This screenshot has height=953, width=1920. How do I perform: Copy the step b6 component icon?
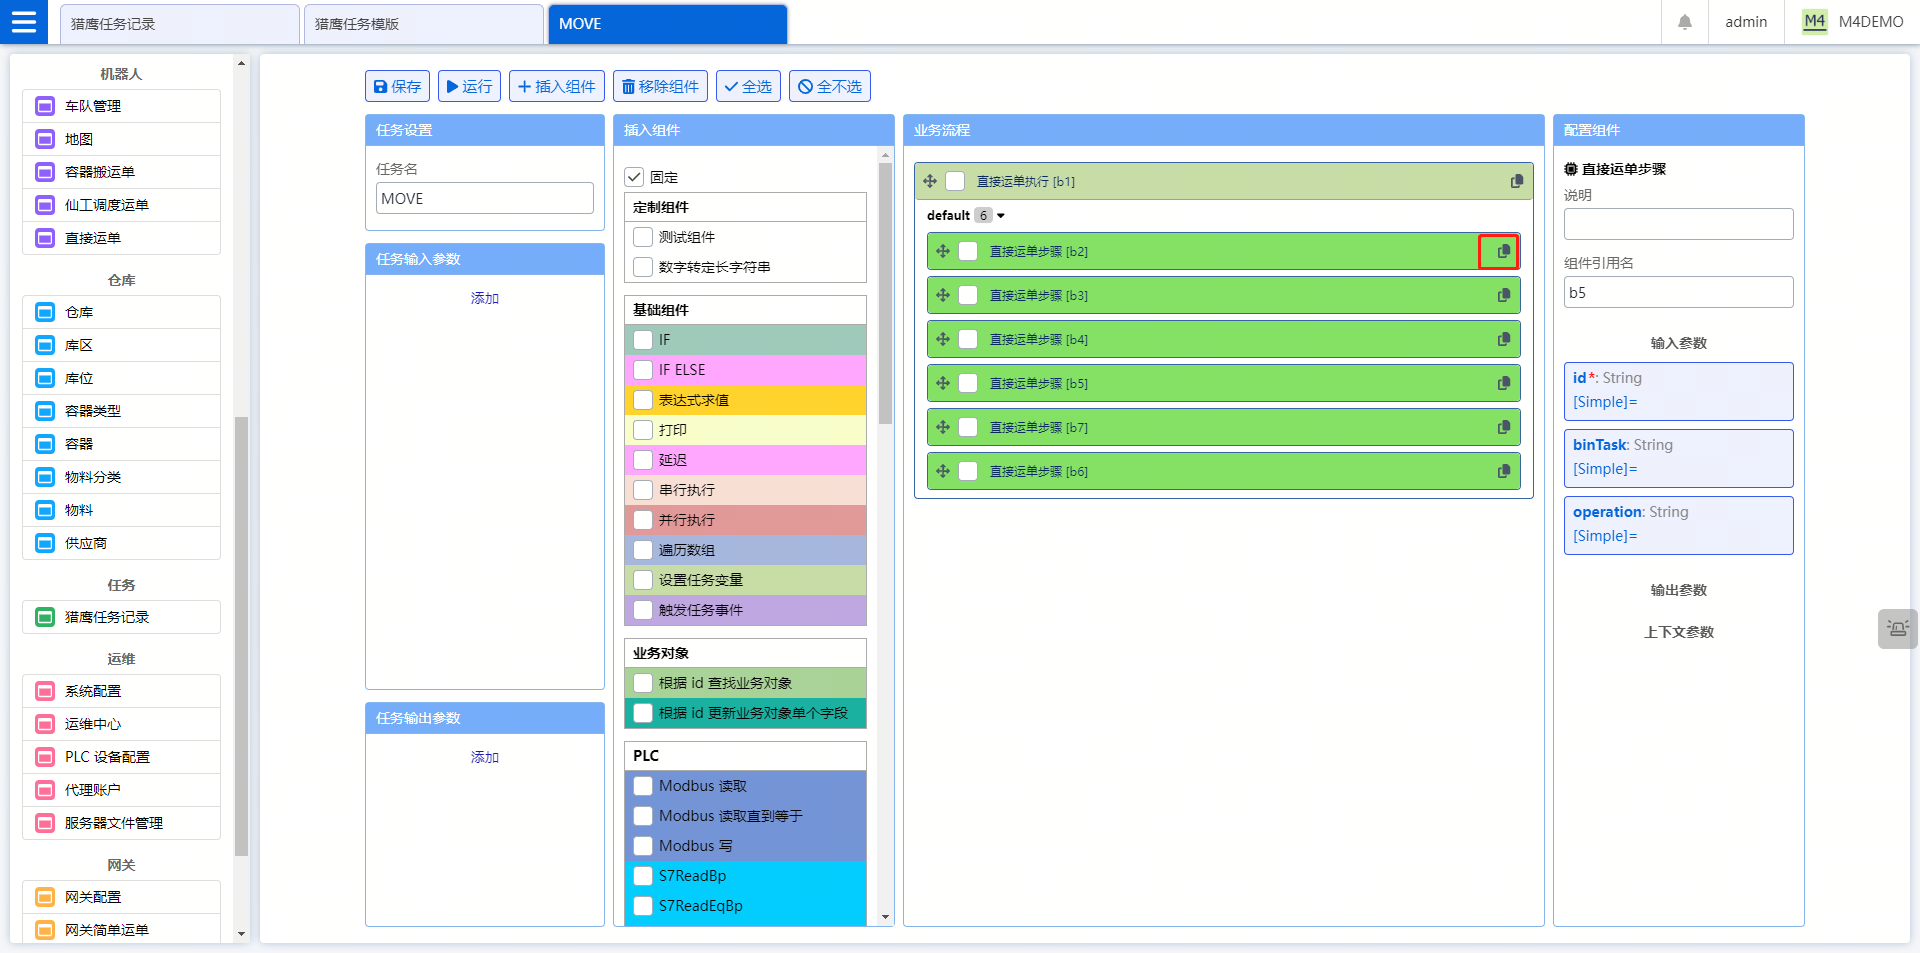pos(1503,471)
